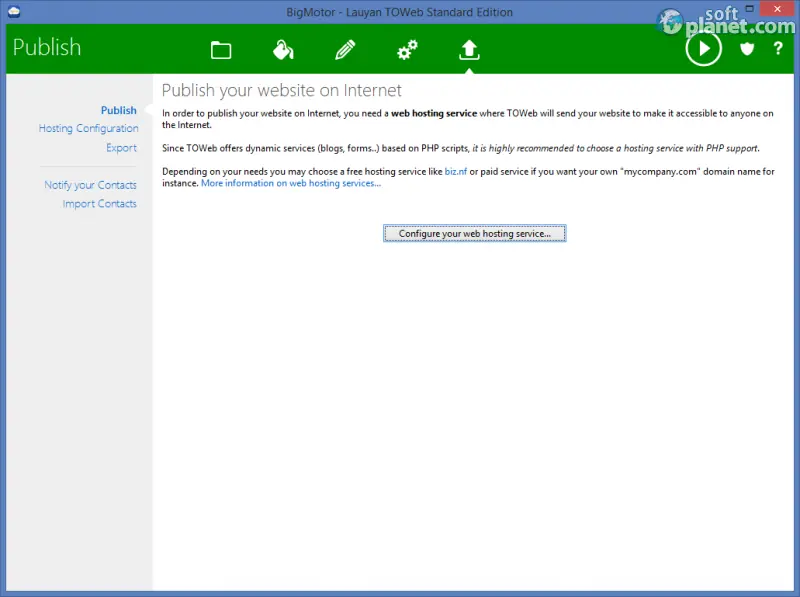The width and height of the screenshot is (800, 597).
Task: Open the shield license icon
Action: (747, 48)
